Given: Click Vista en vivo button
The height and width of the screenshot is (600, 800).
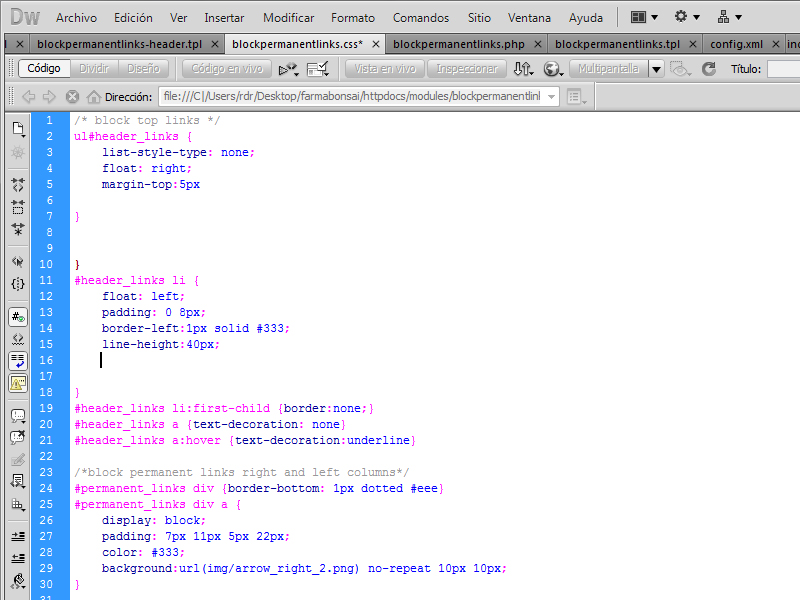Looking at the screenshot, I should click(x=385, y=68).
